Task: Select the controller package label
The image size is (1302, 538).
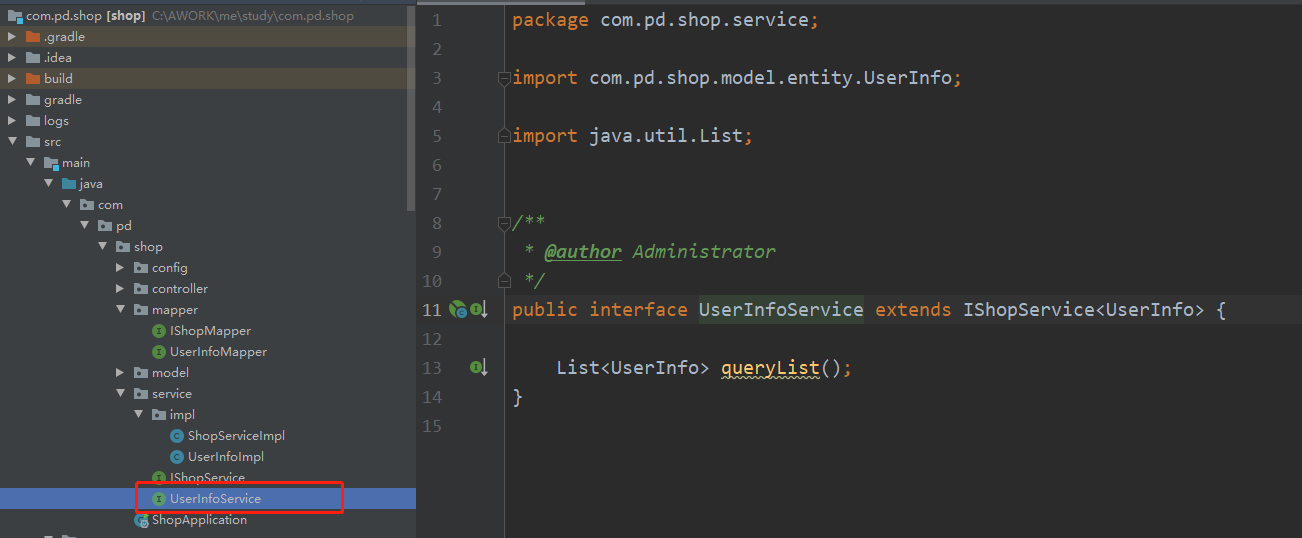Action: pyautogui.click(x=180, y=288)
